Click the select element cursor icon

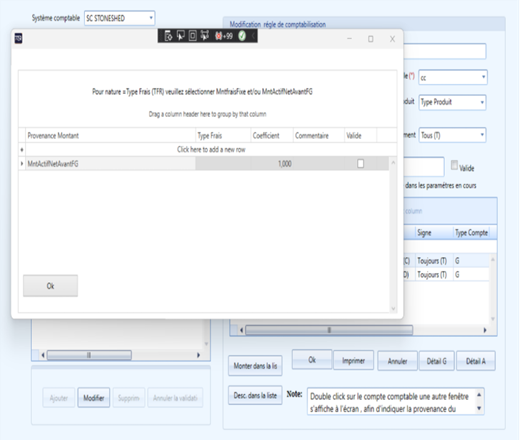coord(181,36)
